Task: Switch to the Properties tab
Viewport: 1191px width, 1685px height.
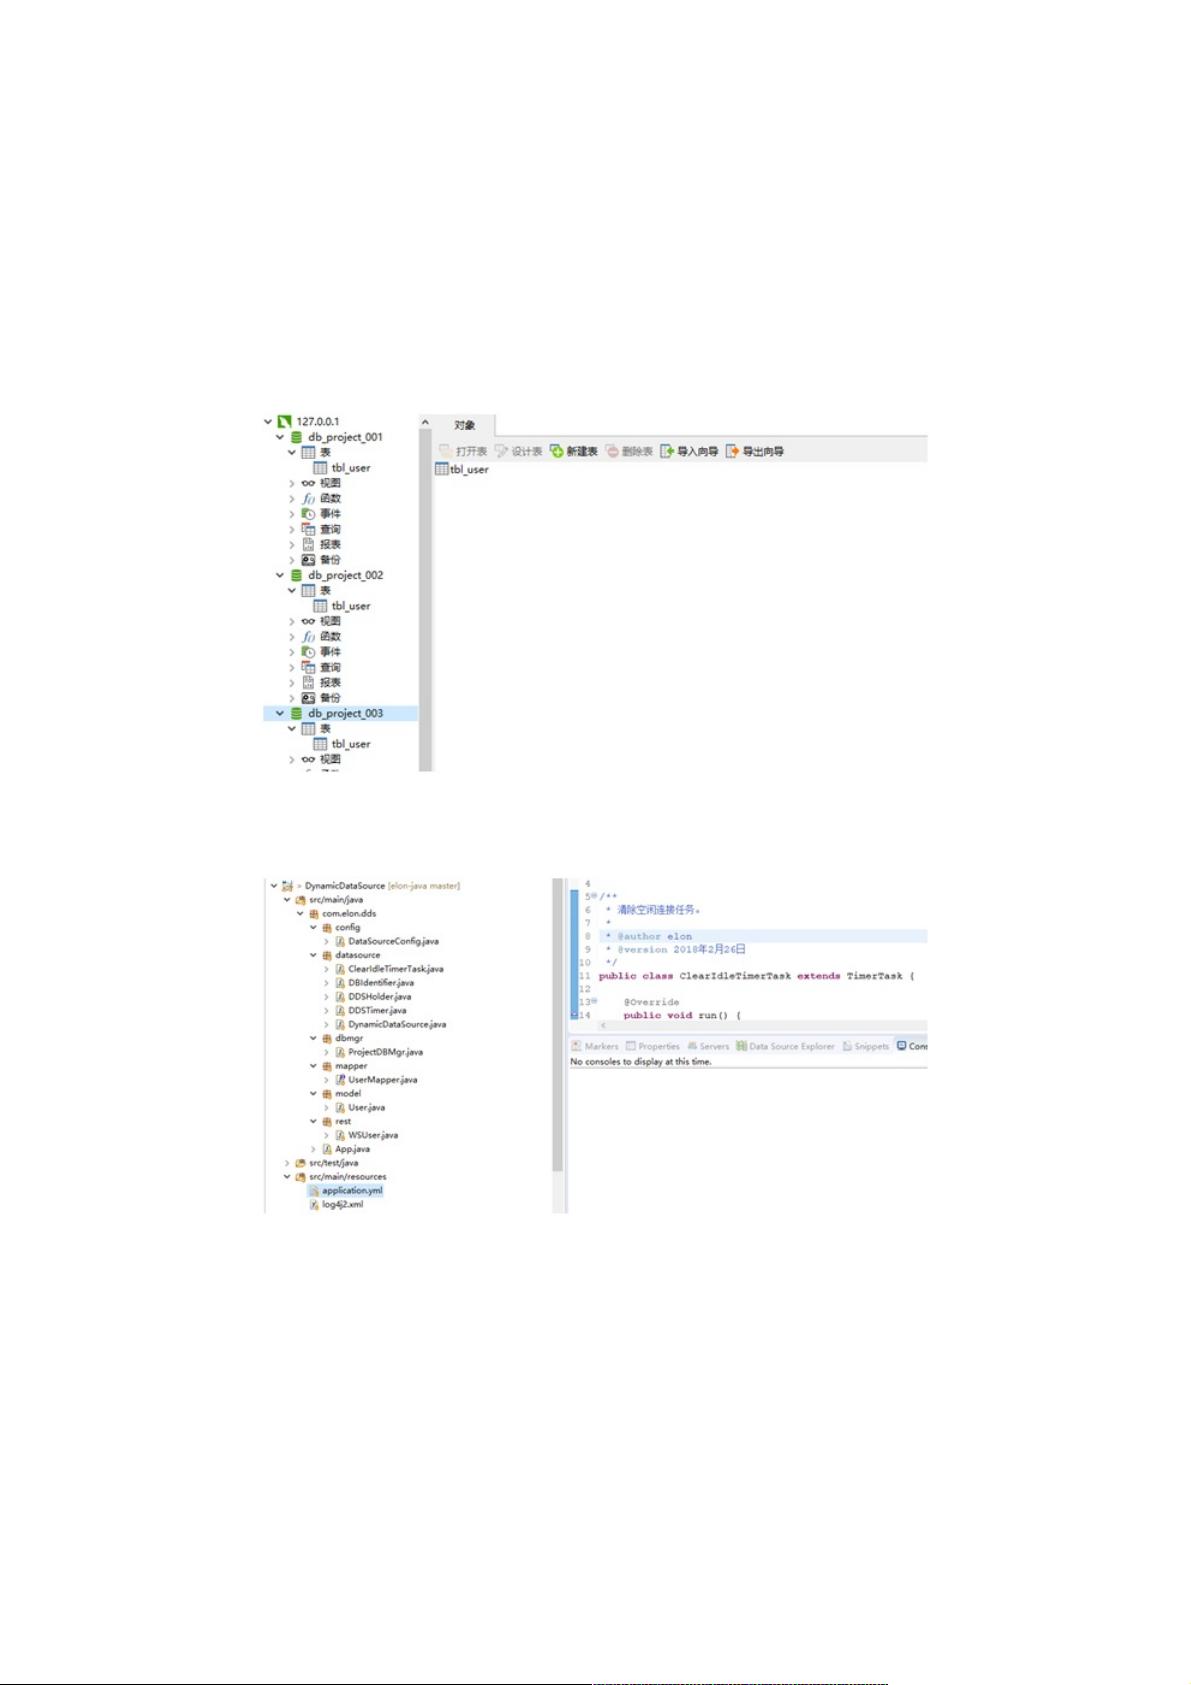Action: pos(653,1046)
